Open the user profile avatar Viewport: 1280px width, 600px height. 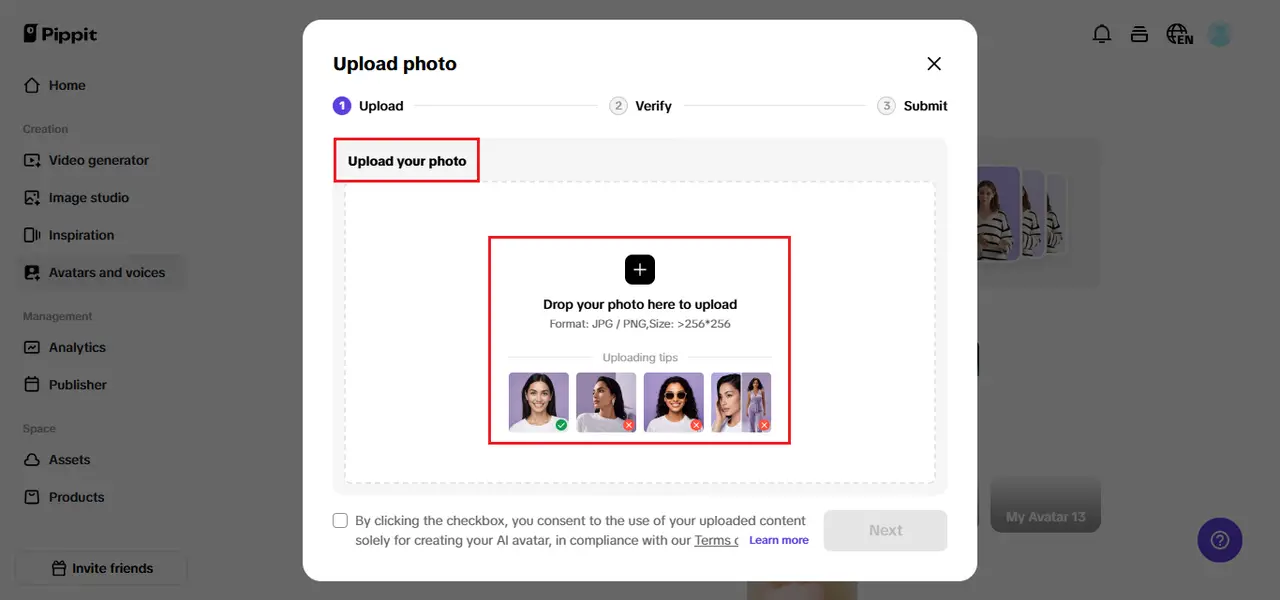click(1219, 34)
